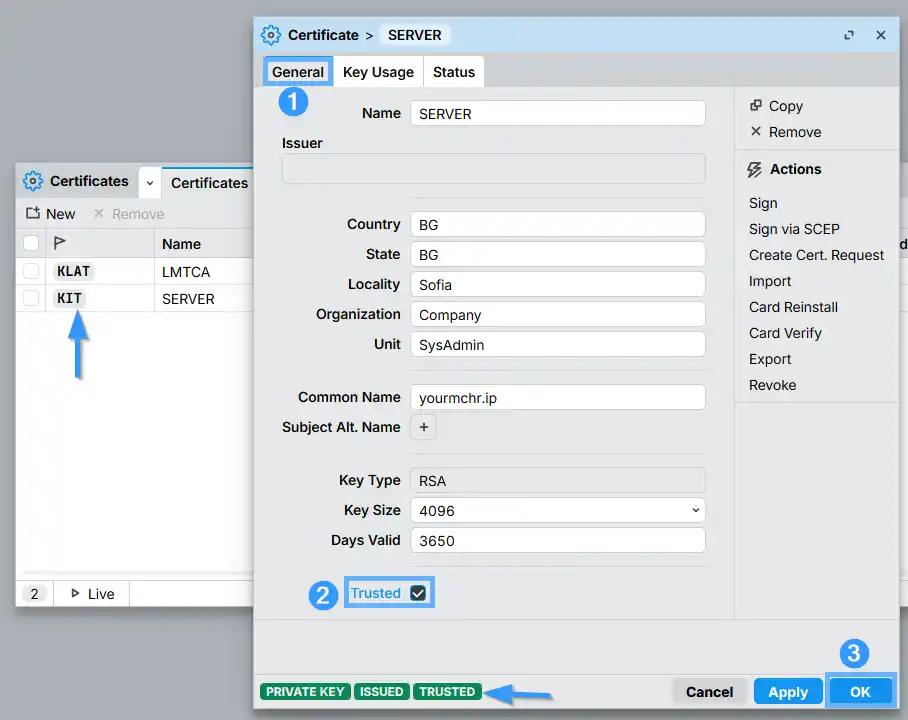This screenshot has width=908, height=720.
Task: Close the Certificate dialog
Action: pyautogui.click(x=881, y=35)
